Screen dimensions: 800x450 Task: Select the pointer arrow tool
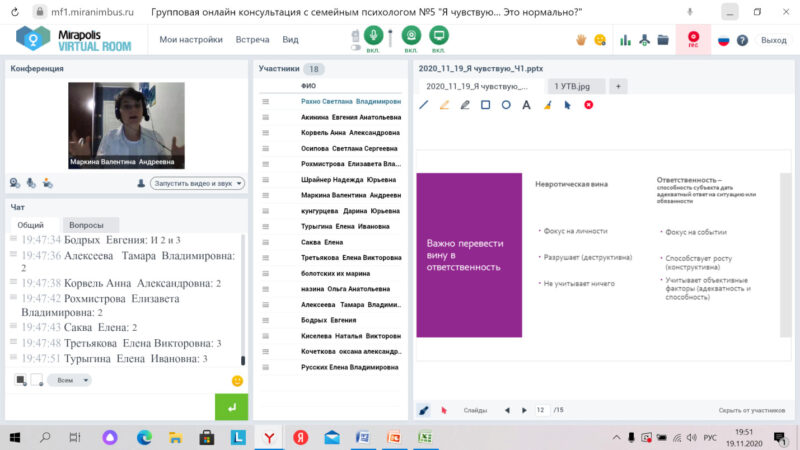(567, 105)
